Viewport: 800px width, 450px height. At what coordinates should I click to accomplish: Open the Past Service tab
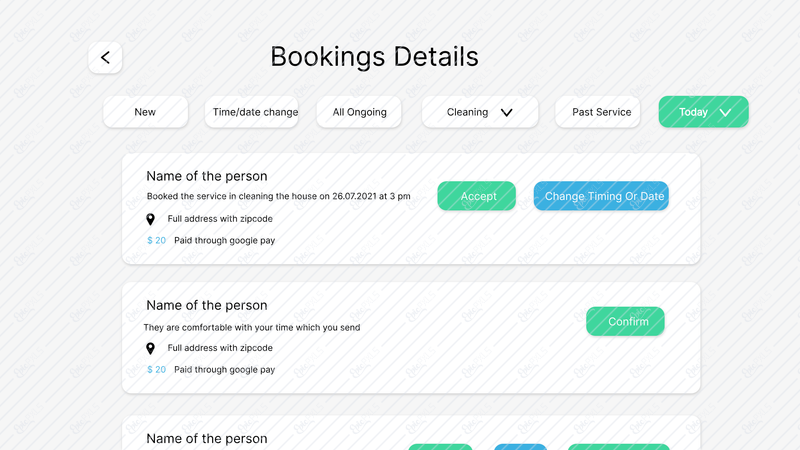coord(597,112)
